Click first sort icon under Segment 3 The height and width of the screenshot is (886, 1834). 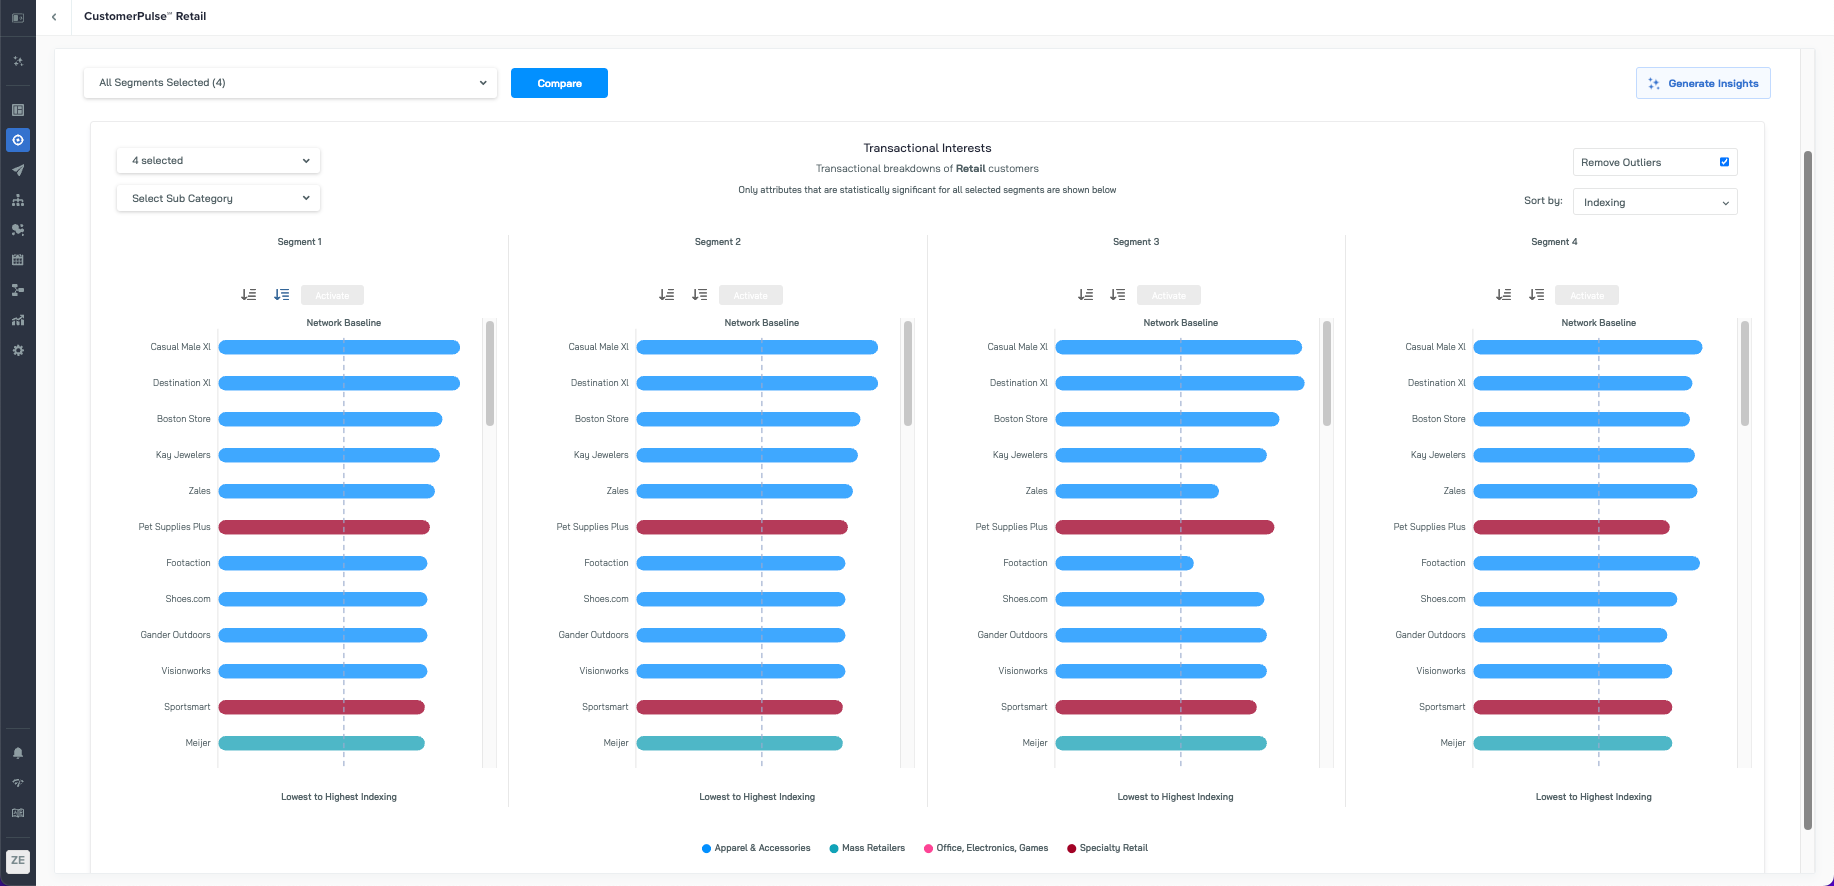click(x=1085, y=295)
